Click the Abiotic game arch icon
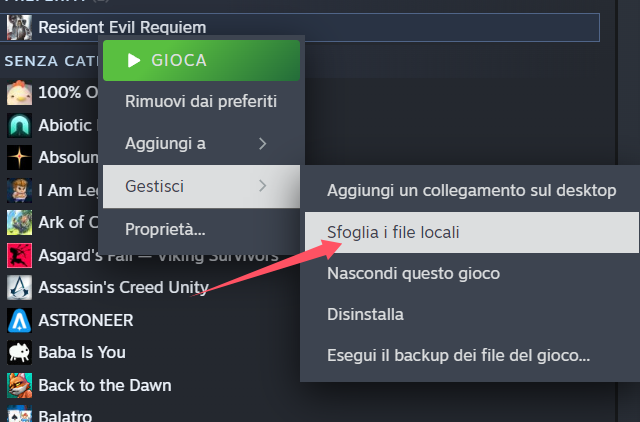Screen dimensions: 640x422 (x=19, y=125)
